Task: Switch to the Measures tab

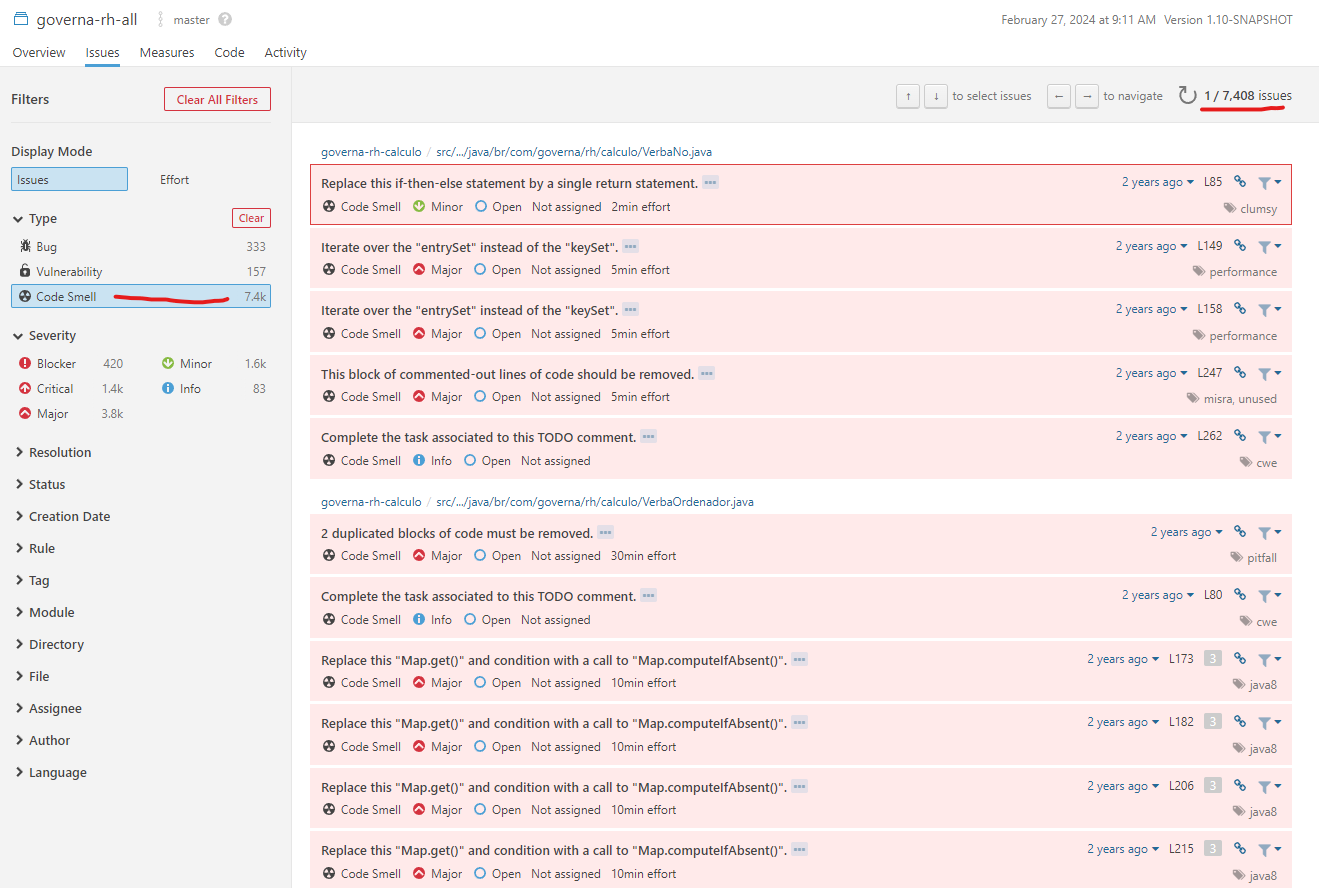Action: coord(167,53)
